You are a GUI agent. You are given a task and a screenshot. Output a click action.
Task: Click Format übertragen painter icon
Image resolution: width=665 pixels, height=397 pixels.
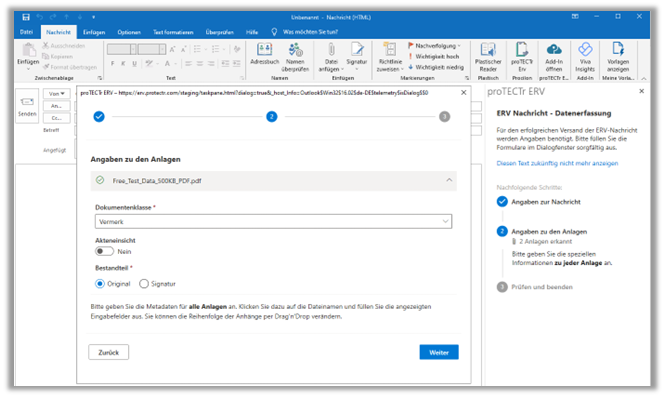tap(46, 67)
